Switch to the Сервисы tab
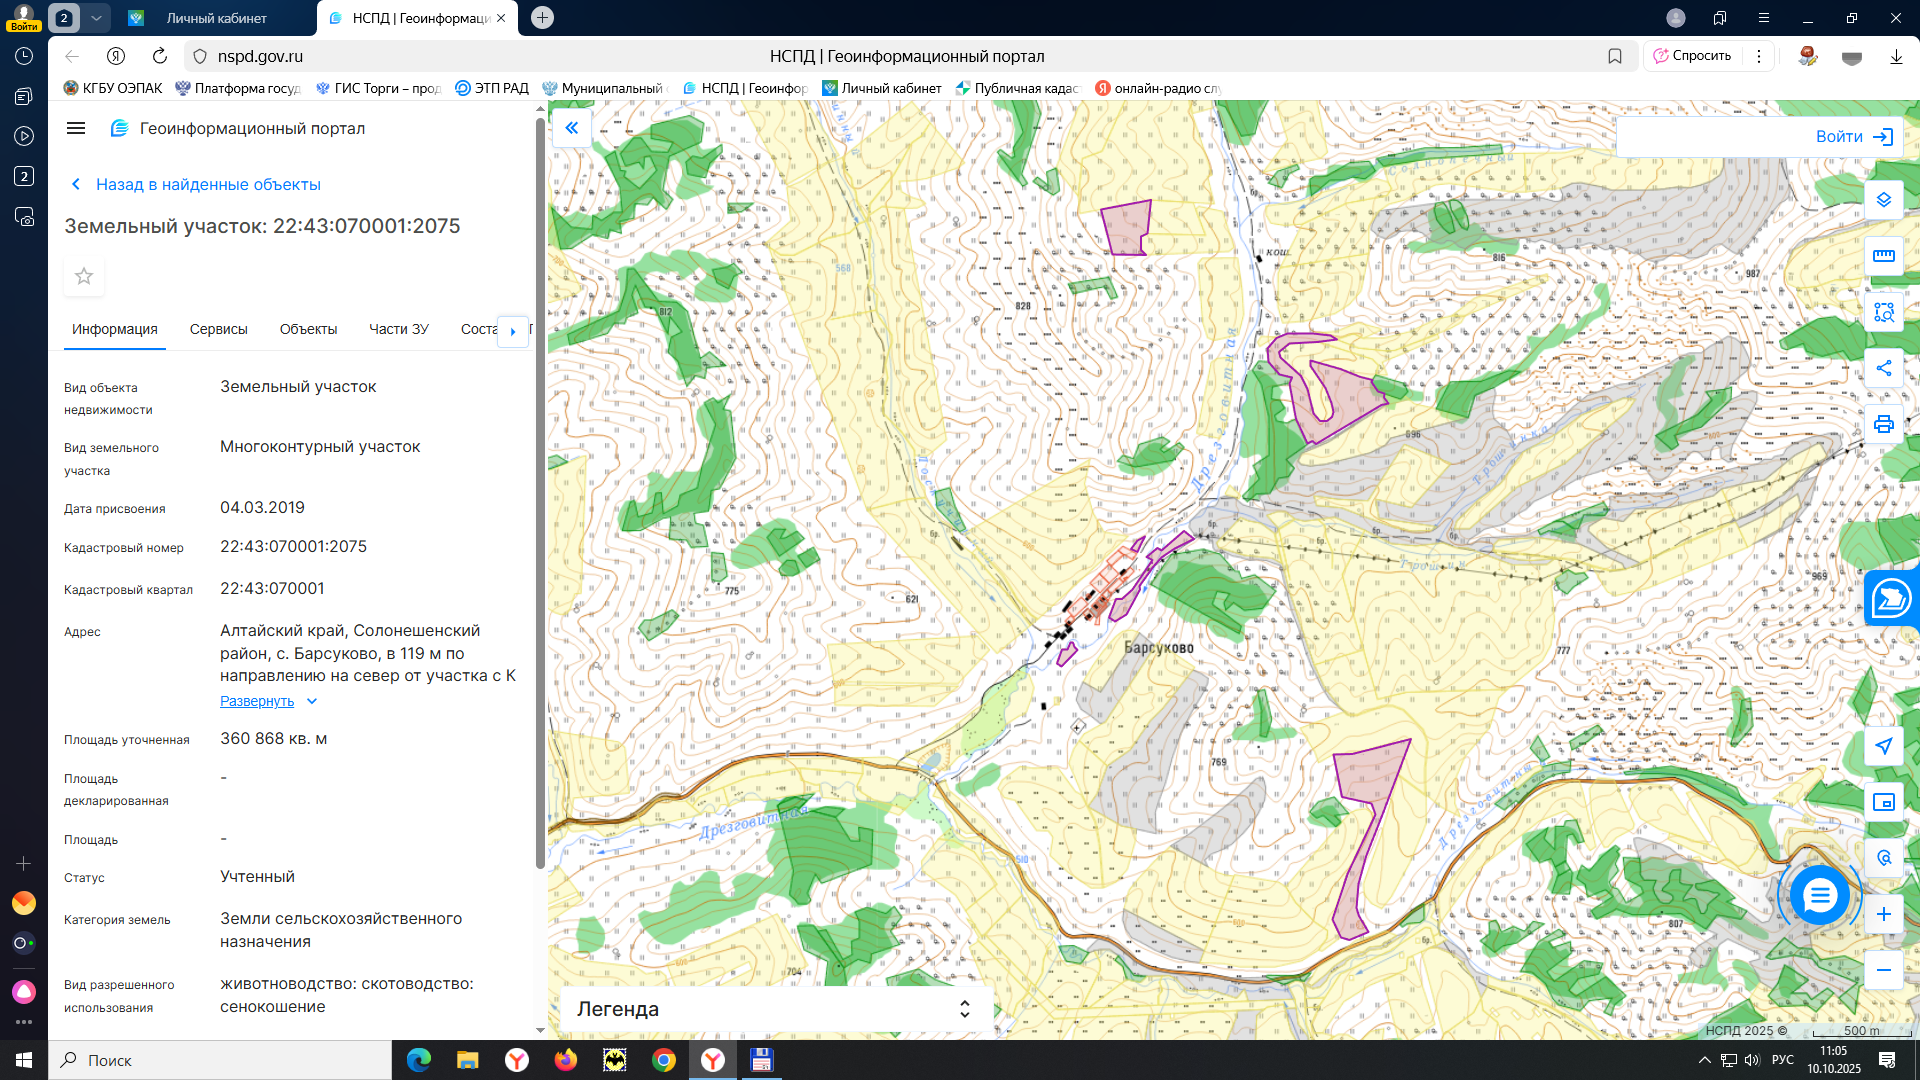The height and width of the screenshot is (1080, 1920). point(218,329)
